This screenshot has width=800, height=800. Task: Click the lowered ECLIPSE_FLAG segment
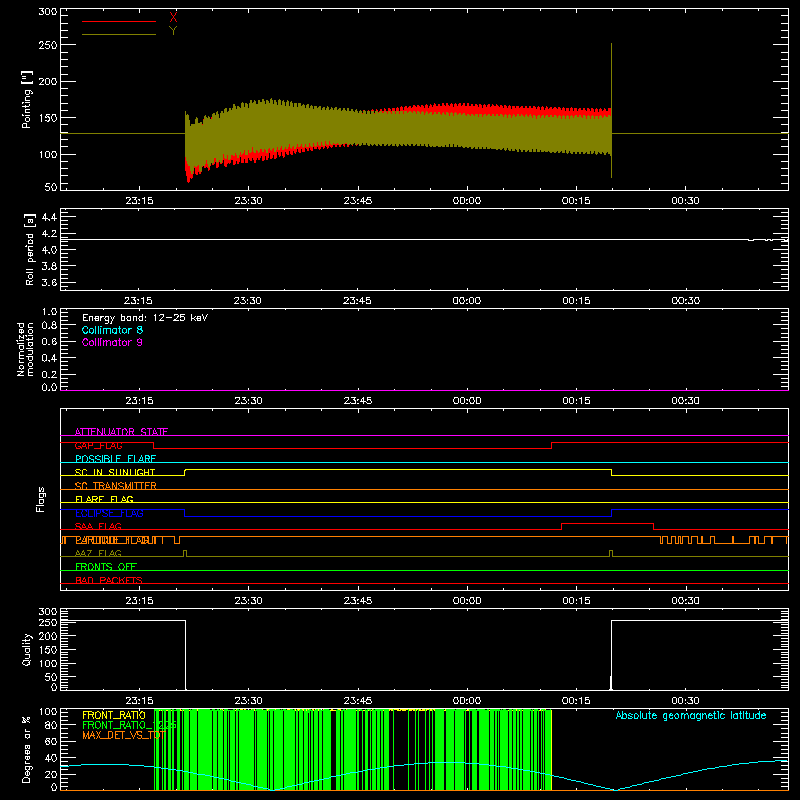tap(398, 516)
